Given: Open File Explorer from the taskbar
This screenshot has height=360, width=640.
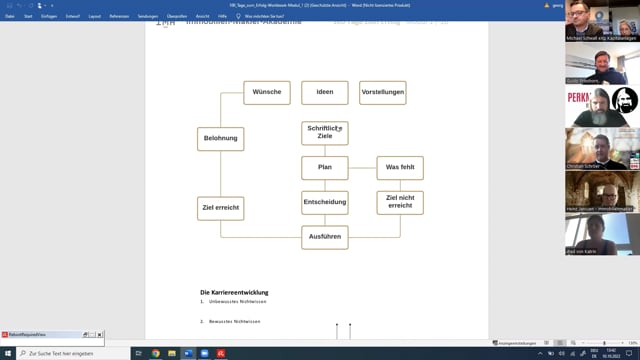Looking at the screenshot, I should [x=172, y=353].
